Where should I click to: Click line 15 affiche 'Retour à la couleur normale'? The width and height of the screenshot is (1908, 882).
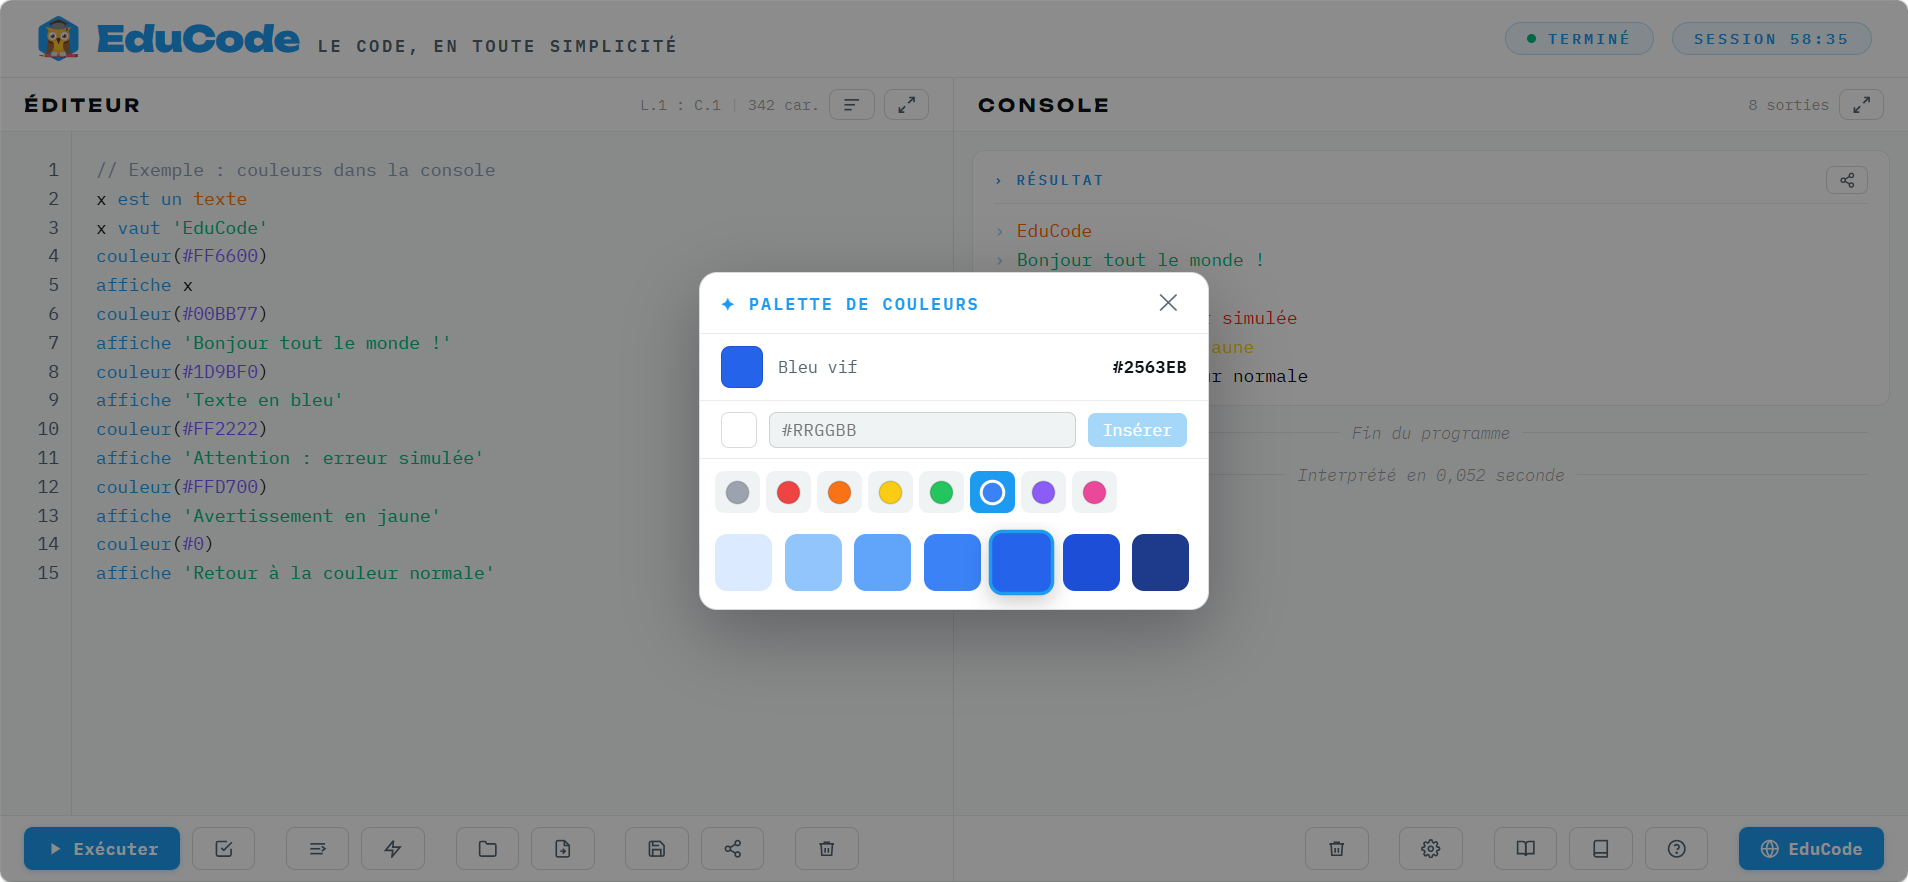click(x=295, y=573)
